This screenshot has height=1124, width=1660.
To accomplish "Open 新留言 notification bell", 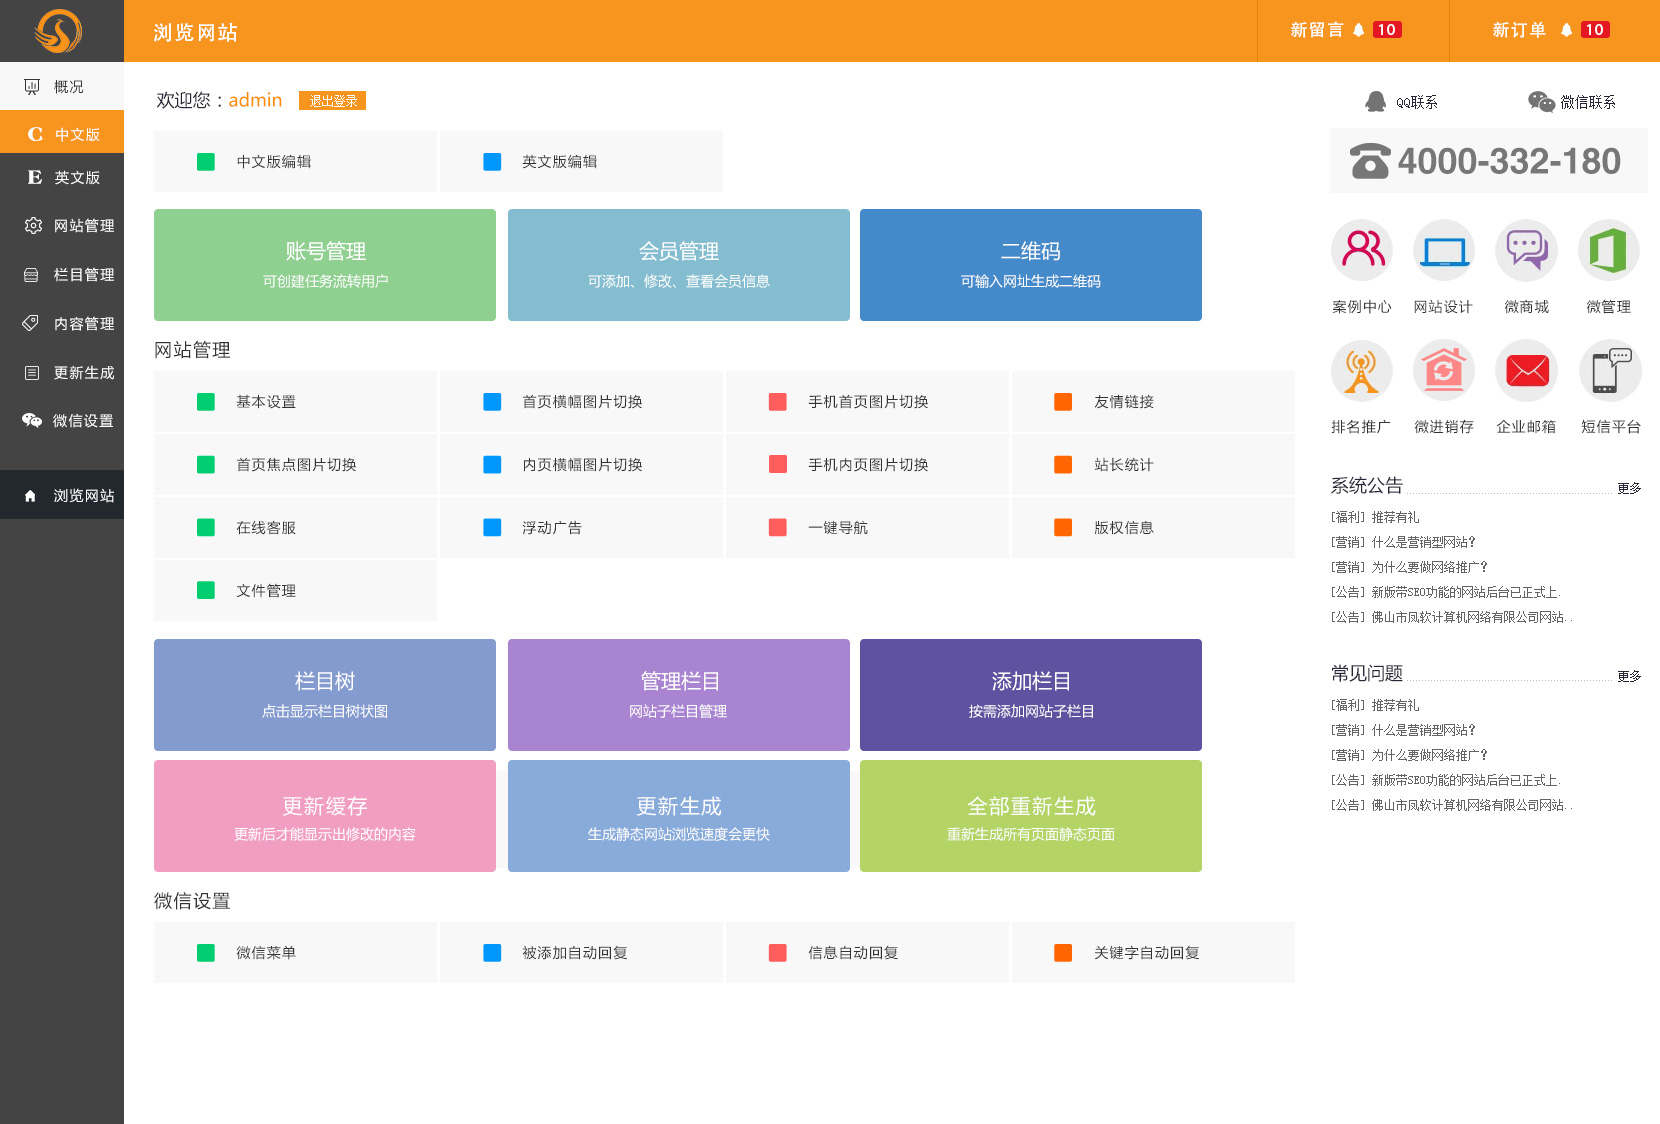I will pos(1358,30).
